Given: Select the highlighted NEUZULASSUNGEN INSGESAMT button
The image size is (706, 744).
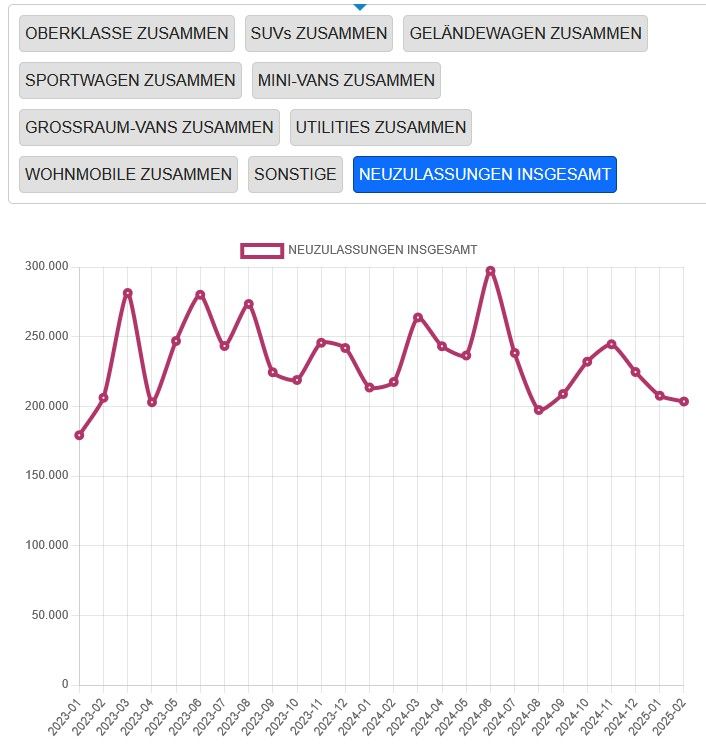Looking at the screenshot, I should (485, 174).
